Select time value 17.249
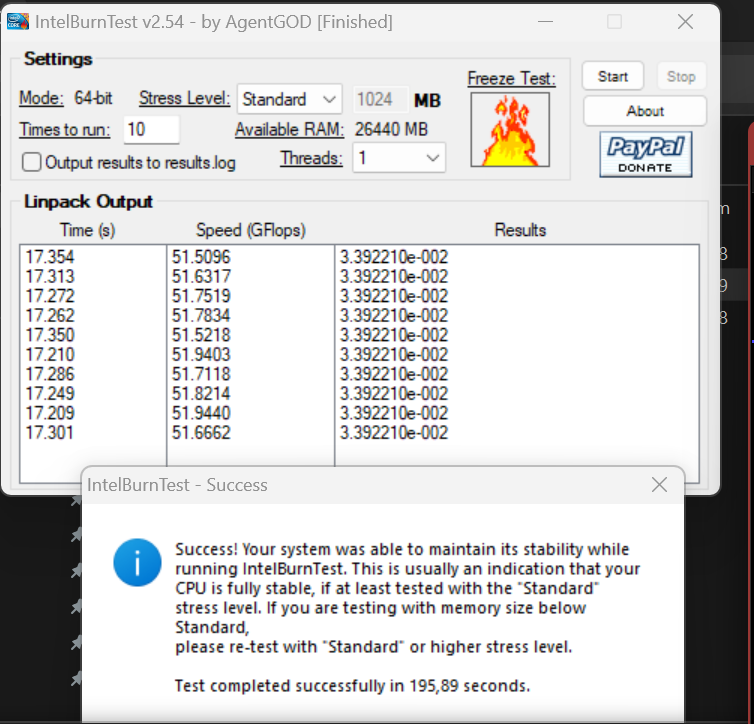Screen dimensions: 754x724 (x=50, y=394)
